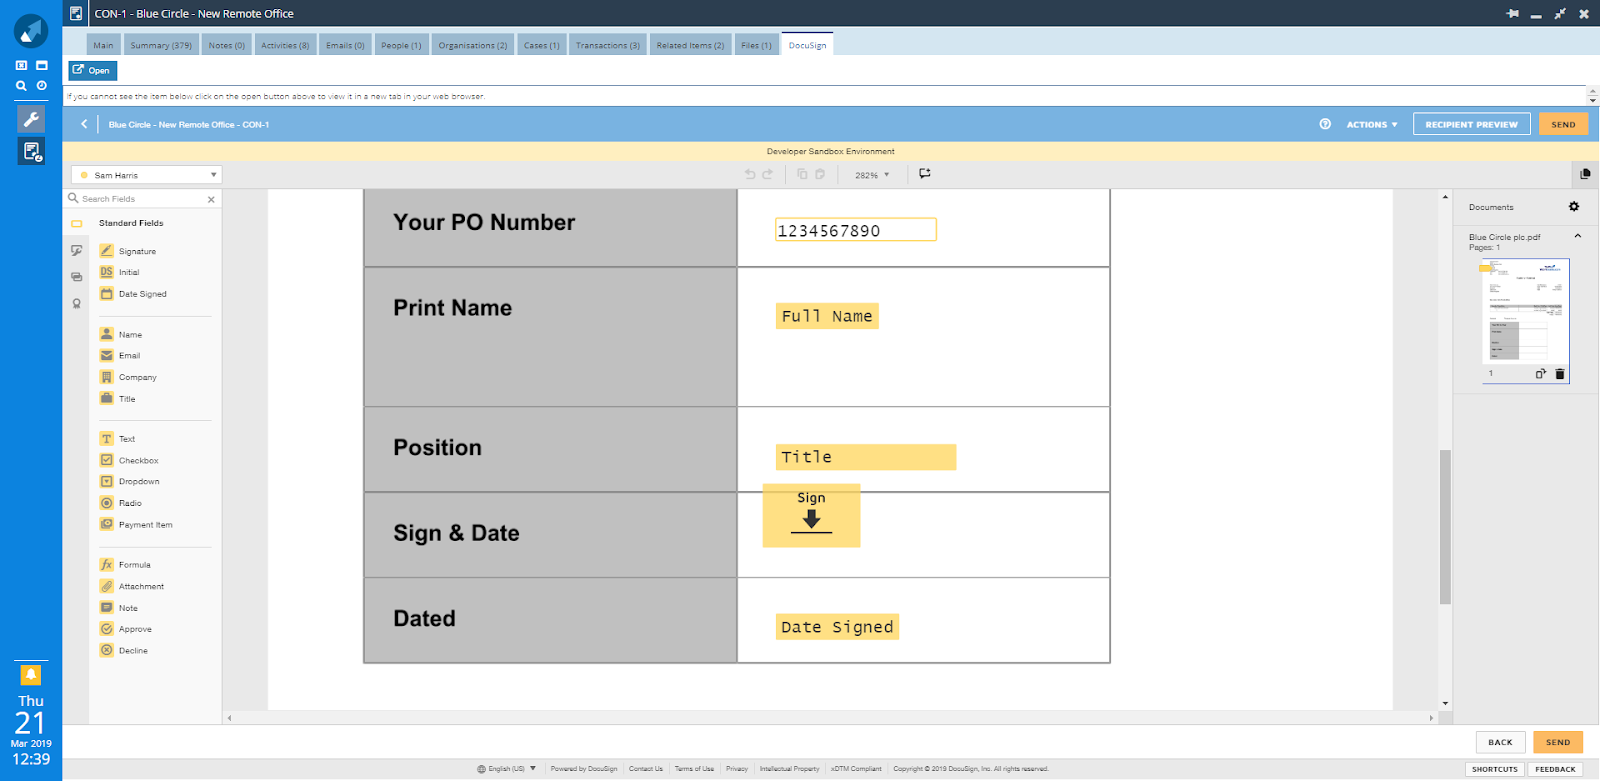This screenshot has width=1600, height=781.
Task: Toggle the documents panel icon
Action: 1585,174
